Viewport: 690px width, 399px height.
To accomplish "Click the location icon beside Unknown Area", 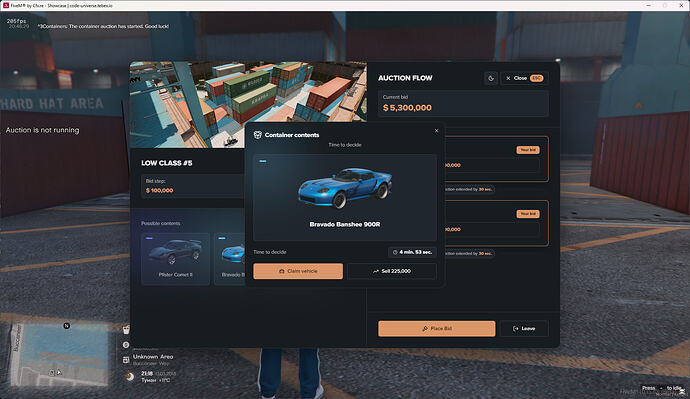I will coord(126,360).
